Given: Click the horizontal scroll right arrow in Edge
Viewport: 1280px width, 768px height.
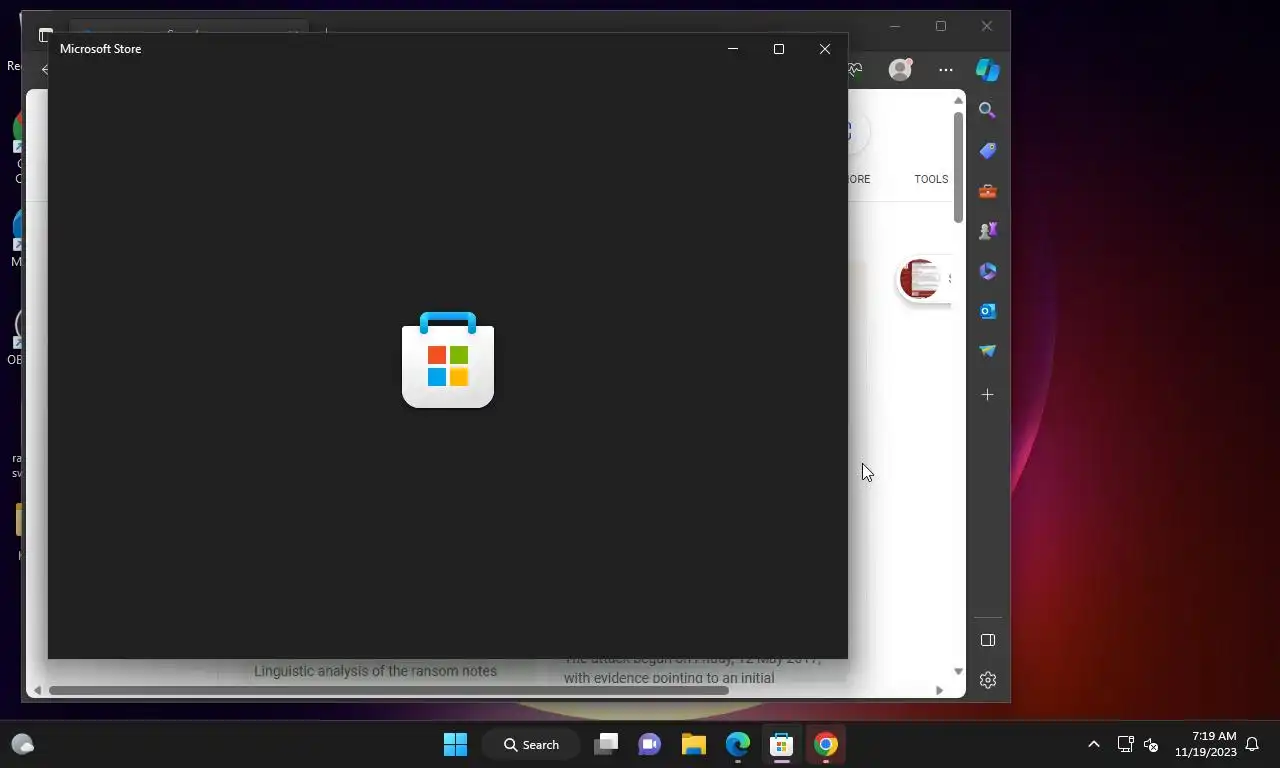Looking at the screenshot, I should tap(939, 690).
